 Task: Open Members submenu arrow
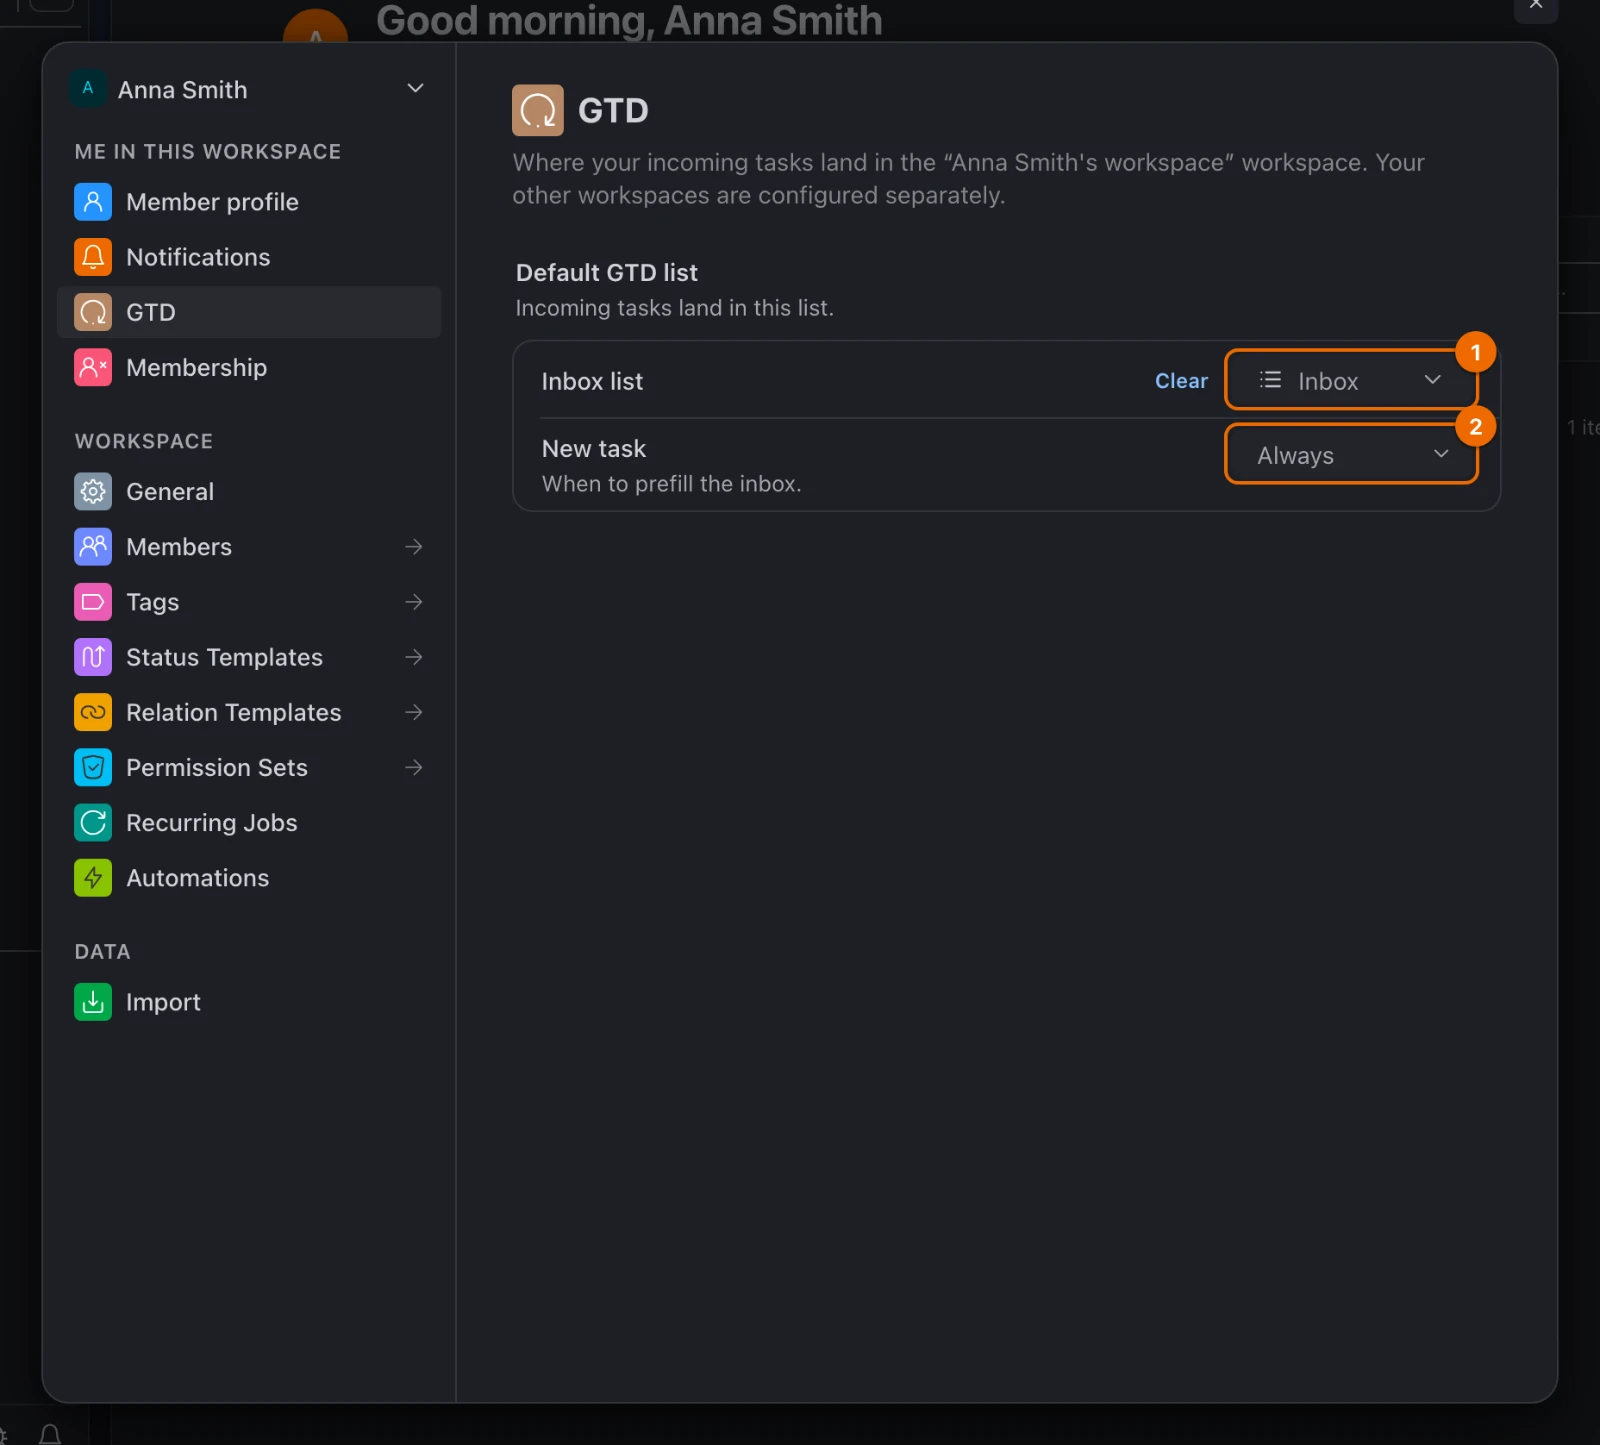click(x=414, y=546)
